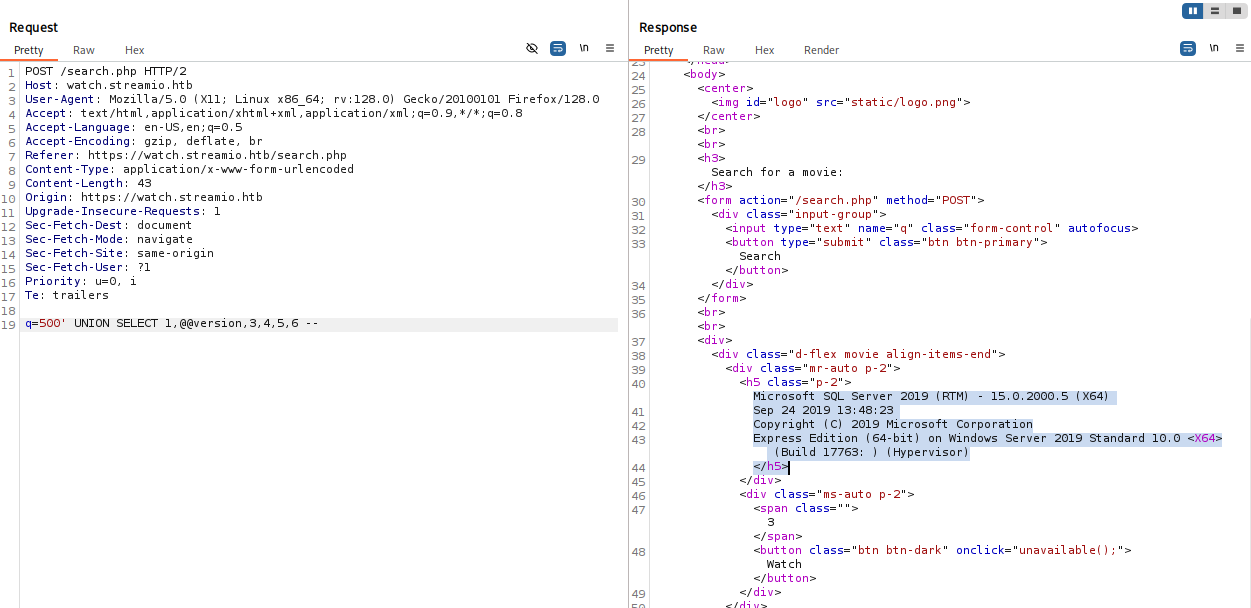
Task: Click the button type="submit" line in Response
Action: click(886, 242)
